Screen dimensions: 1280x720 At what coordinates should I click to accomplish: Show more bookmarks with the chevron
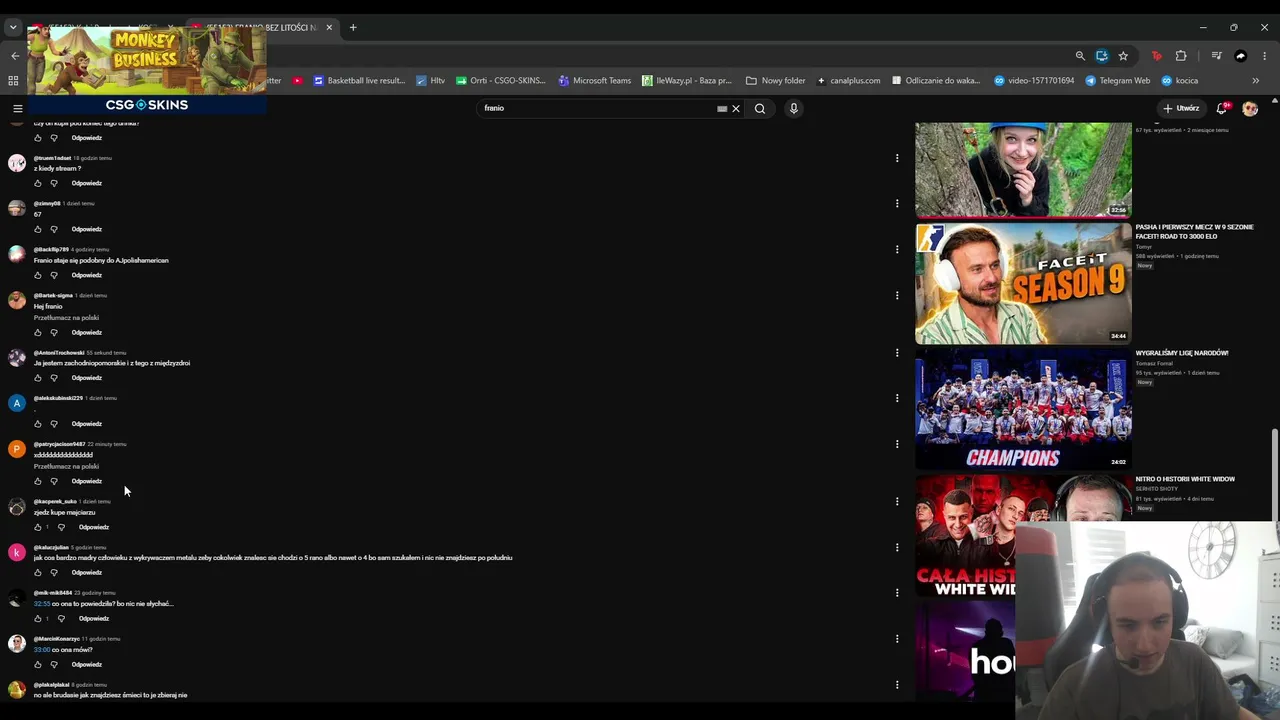(x=1256, y=81)
